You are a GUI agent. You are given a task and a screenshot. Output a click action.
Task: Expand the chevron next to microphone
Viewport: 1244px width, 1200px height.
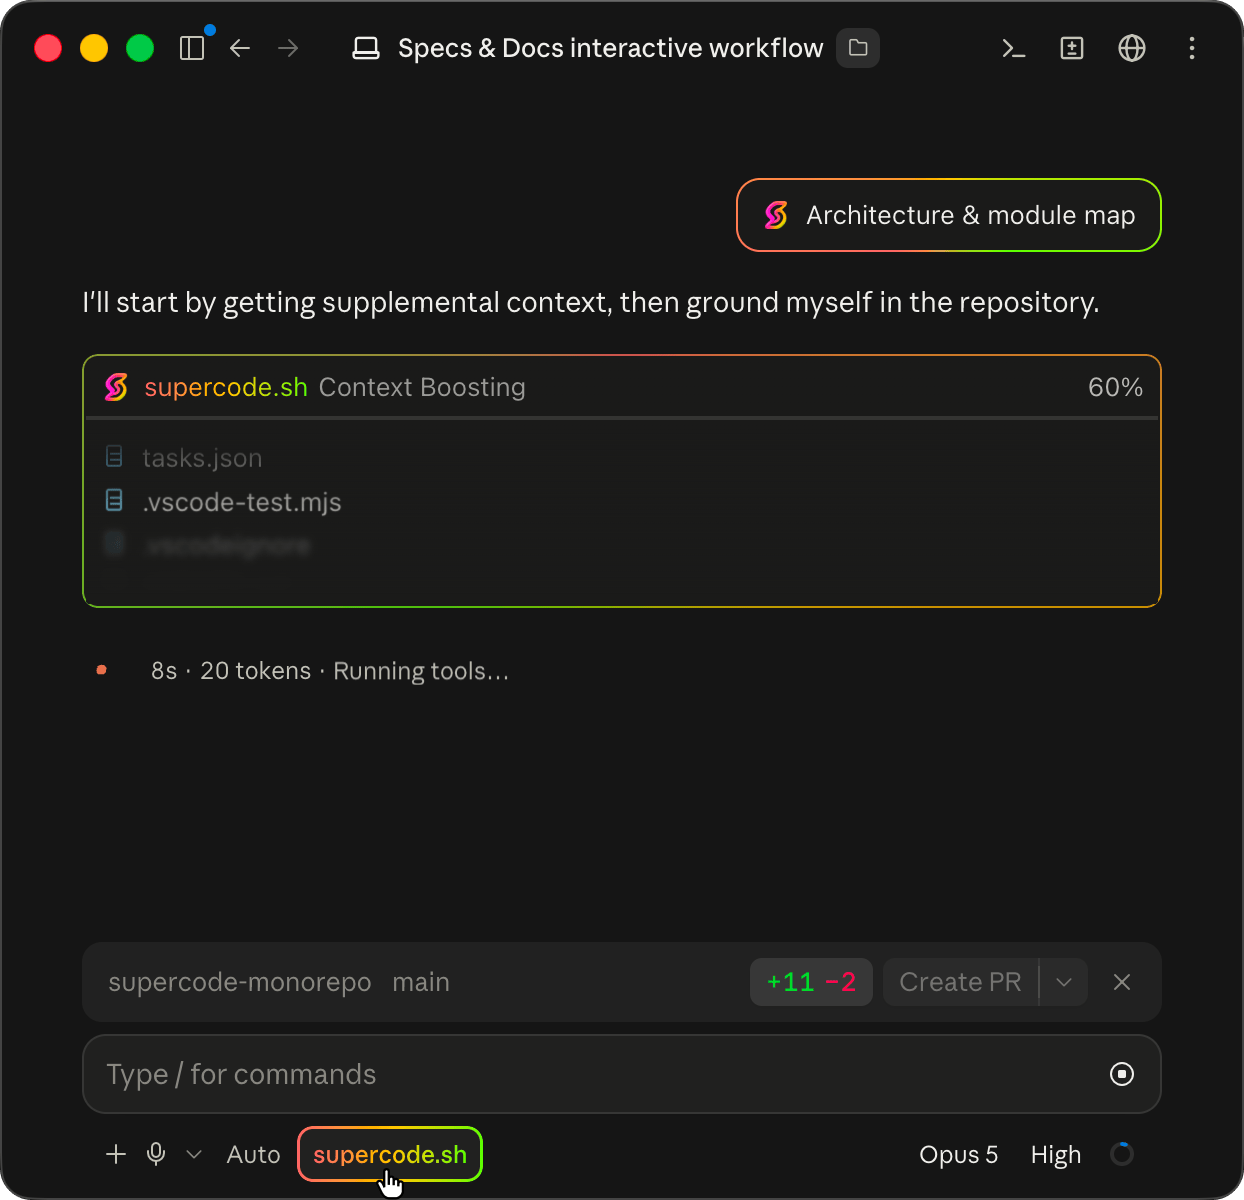pyautogui.click(x=194, y=1154)
